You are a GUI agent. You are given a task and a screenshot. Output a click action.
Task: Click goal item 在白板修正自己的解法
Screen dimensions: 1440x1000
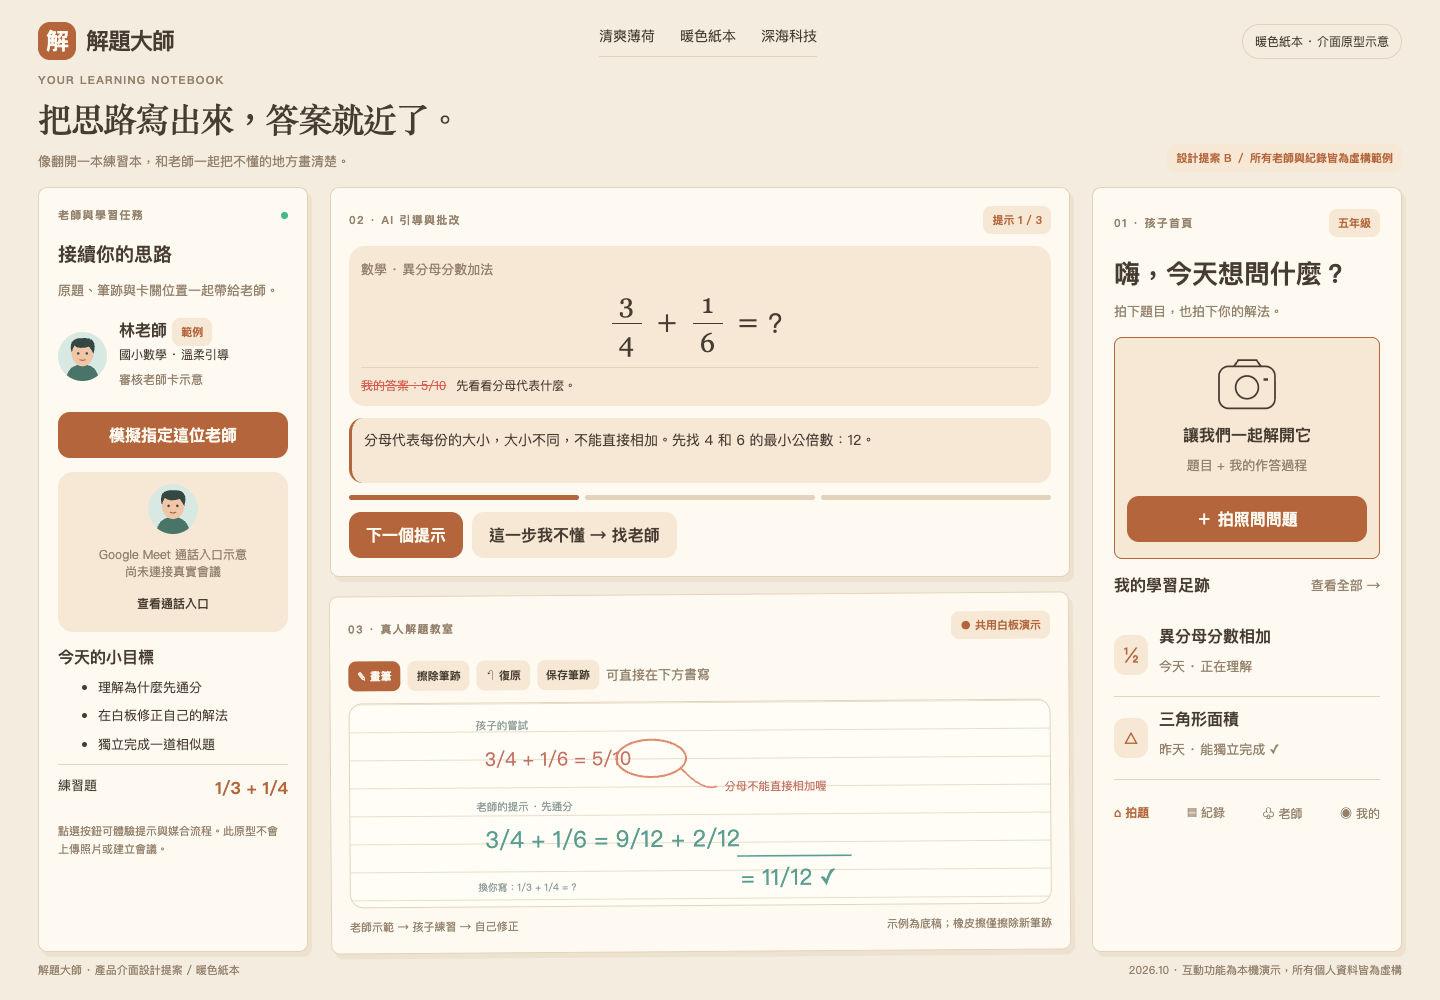coord(163,715)
